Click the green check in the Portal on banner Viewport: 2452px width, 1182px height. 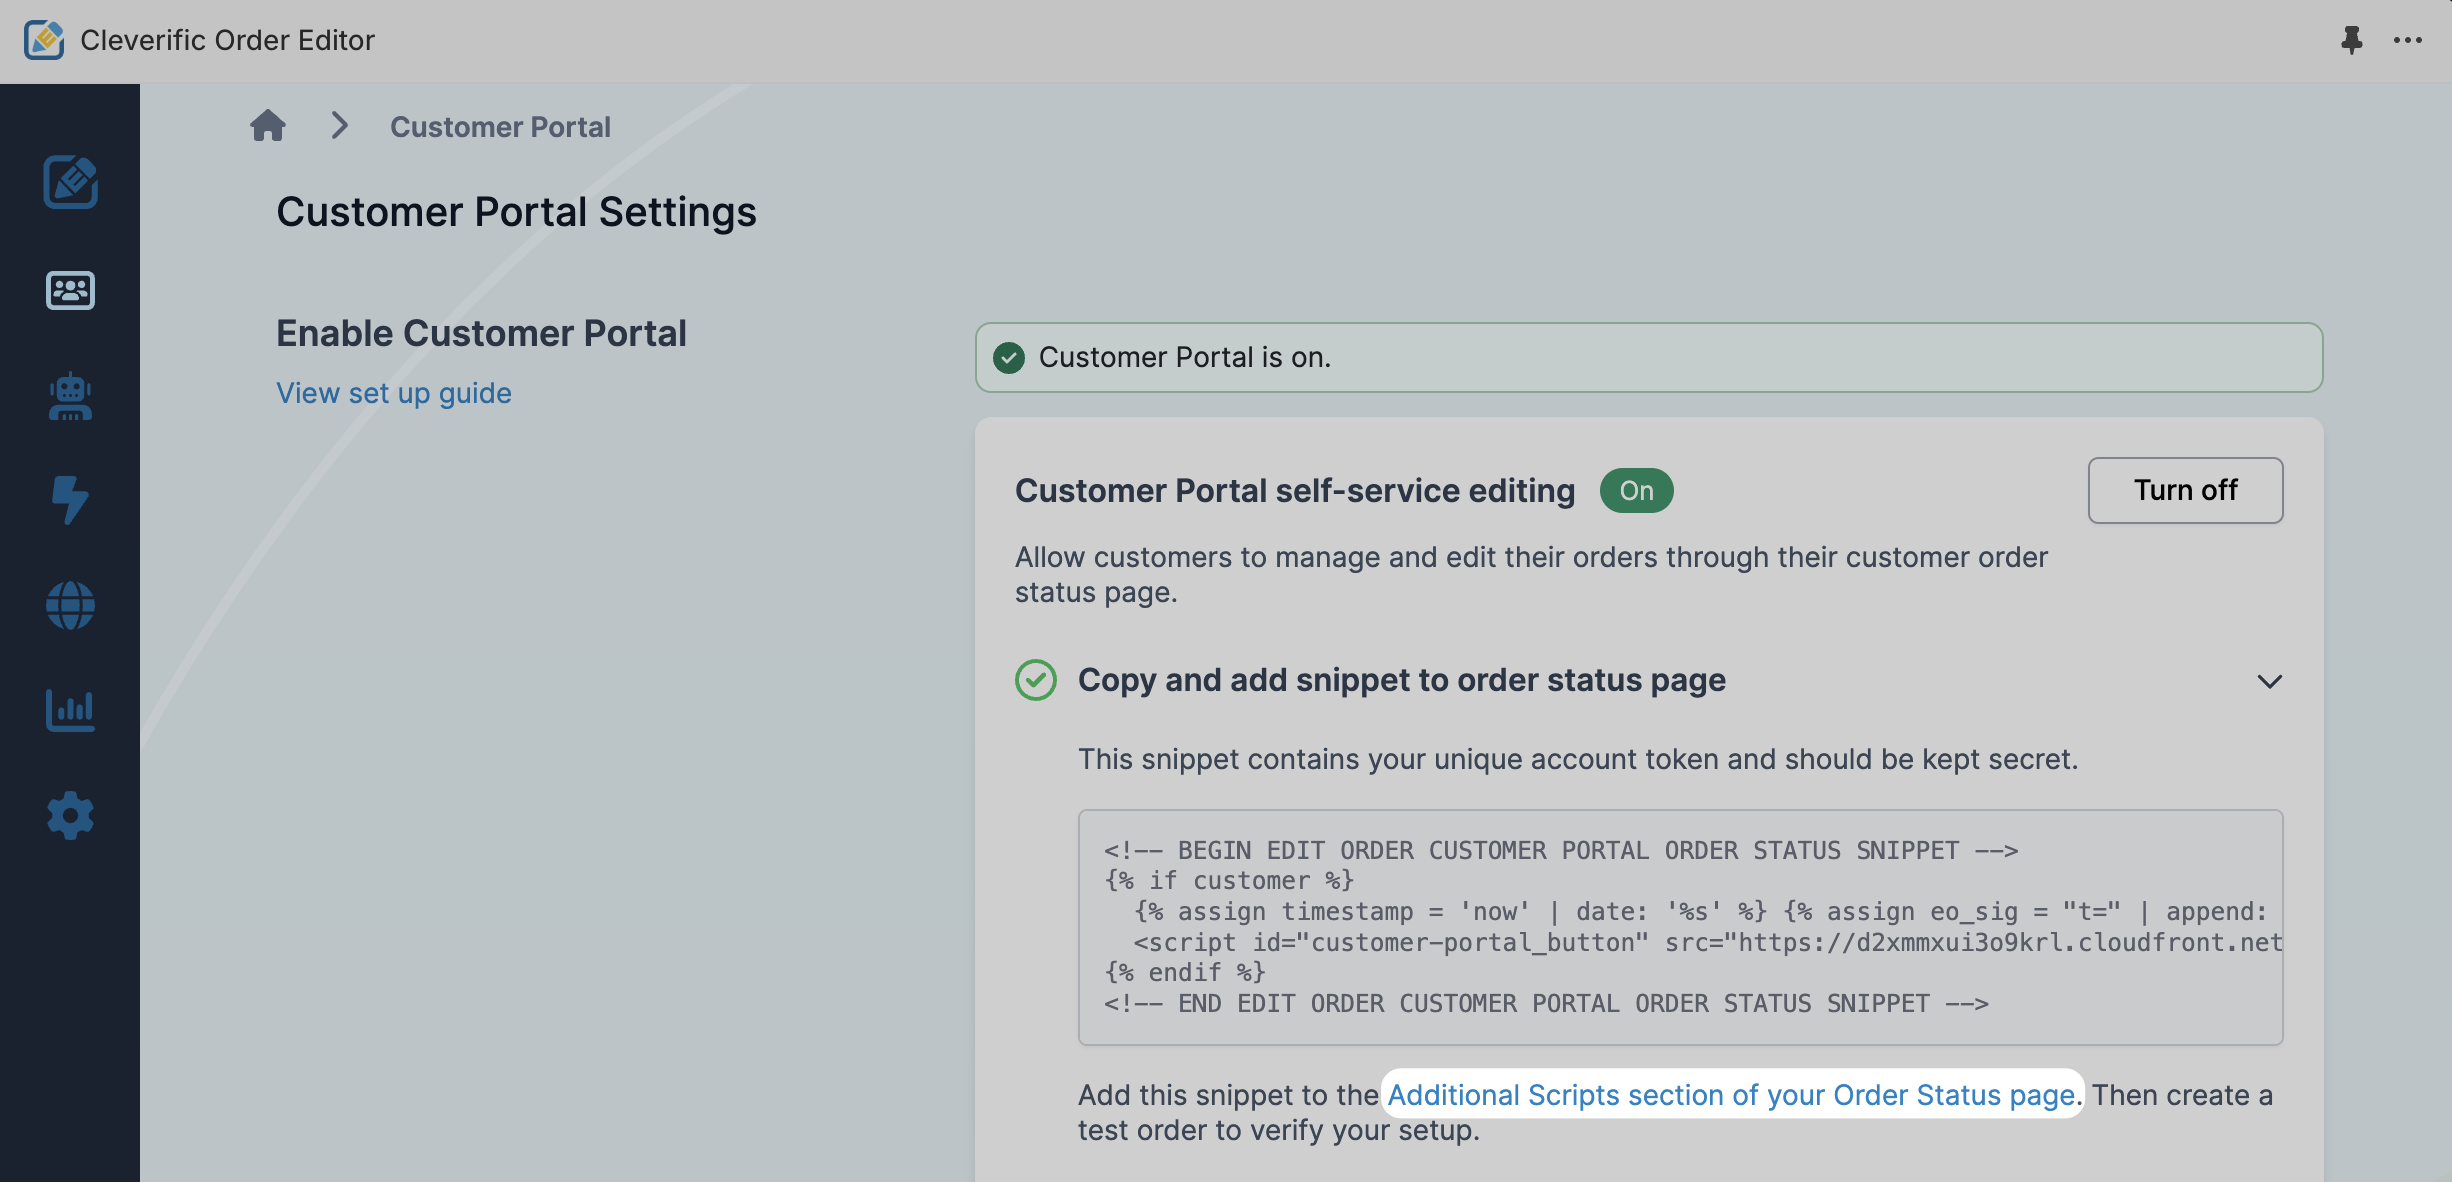pos(1009,357)
